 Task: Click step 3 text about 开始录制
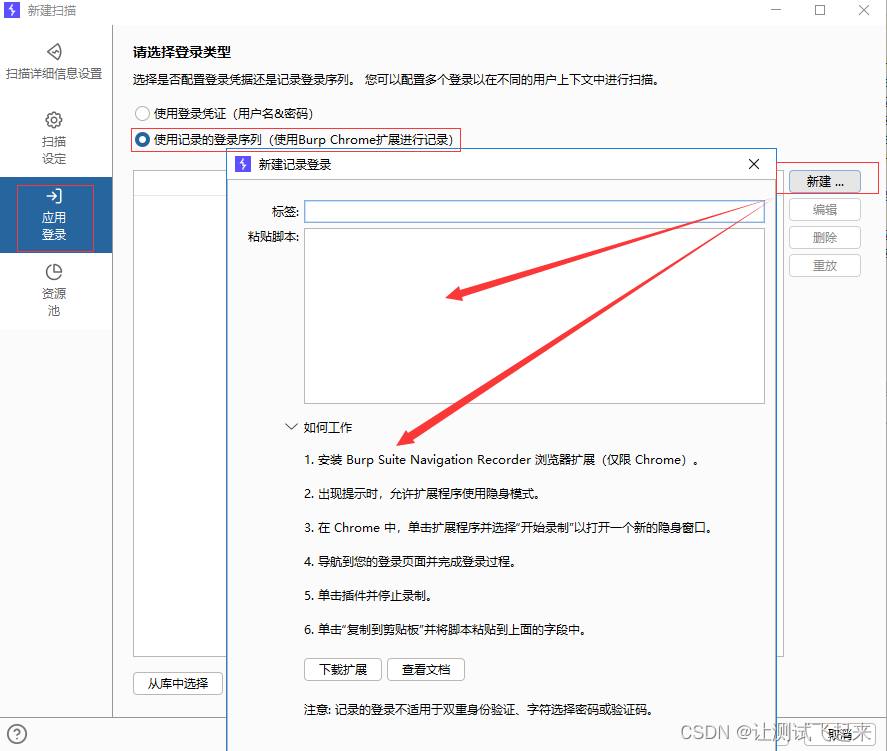[x=507, y=528]
